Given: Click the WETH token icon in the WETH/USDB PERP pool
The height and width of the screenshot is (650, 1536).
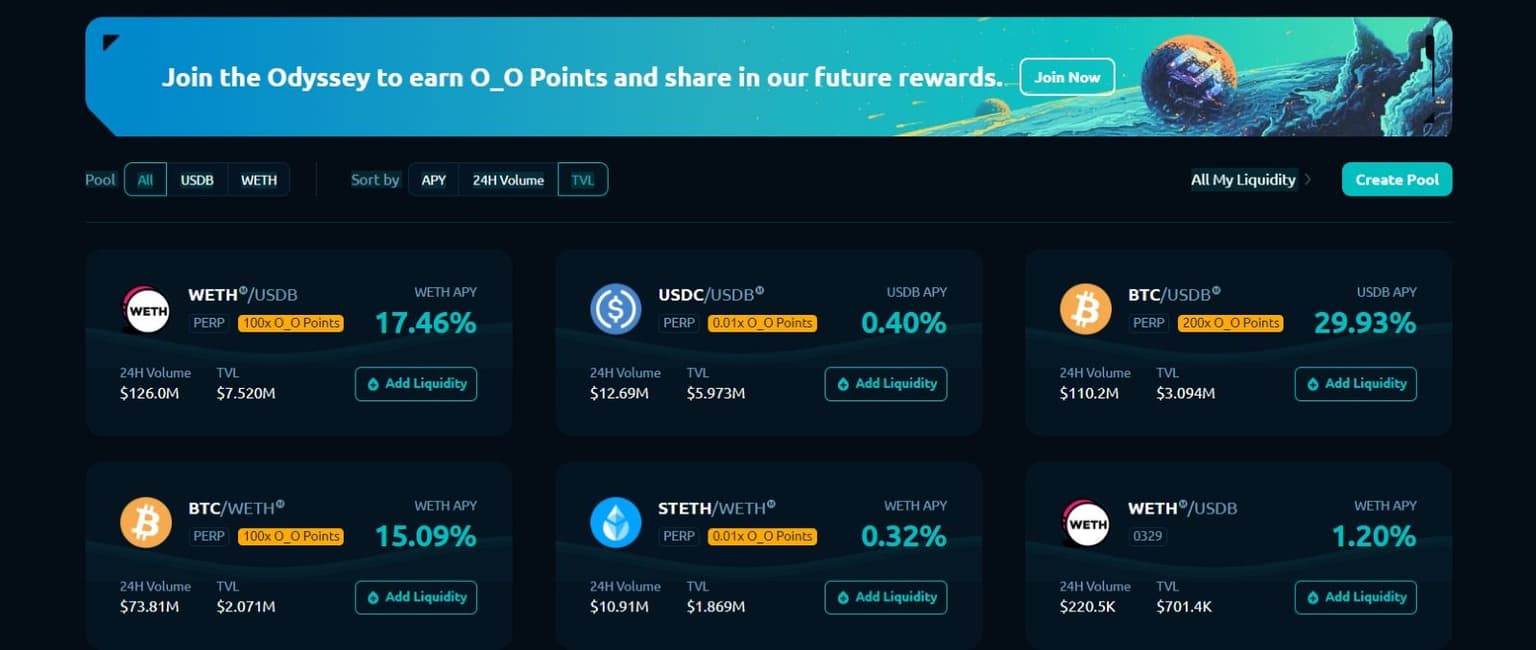Looking at the screenshot, I should [145, 309].
